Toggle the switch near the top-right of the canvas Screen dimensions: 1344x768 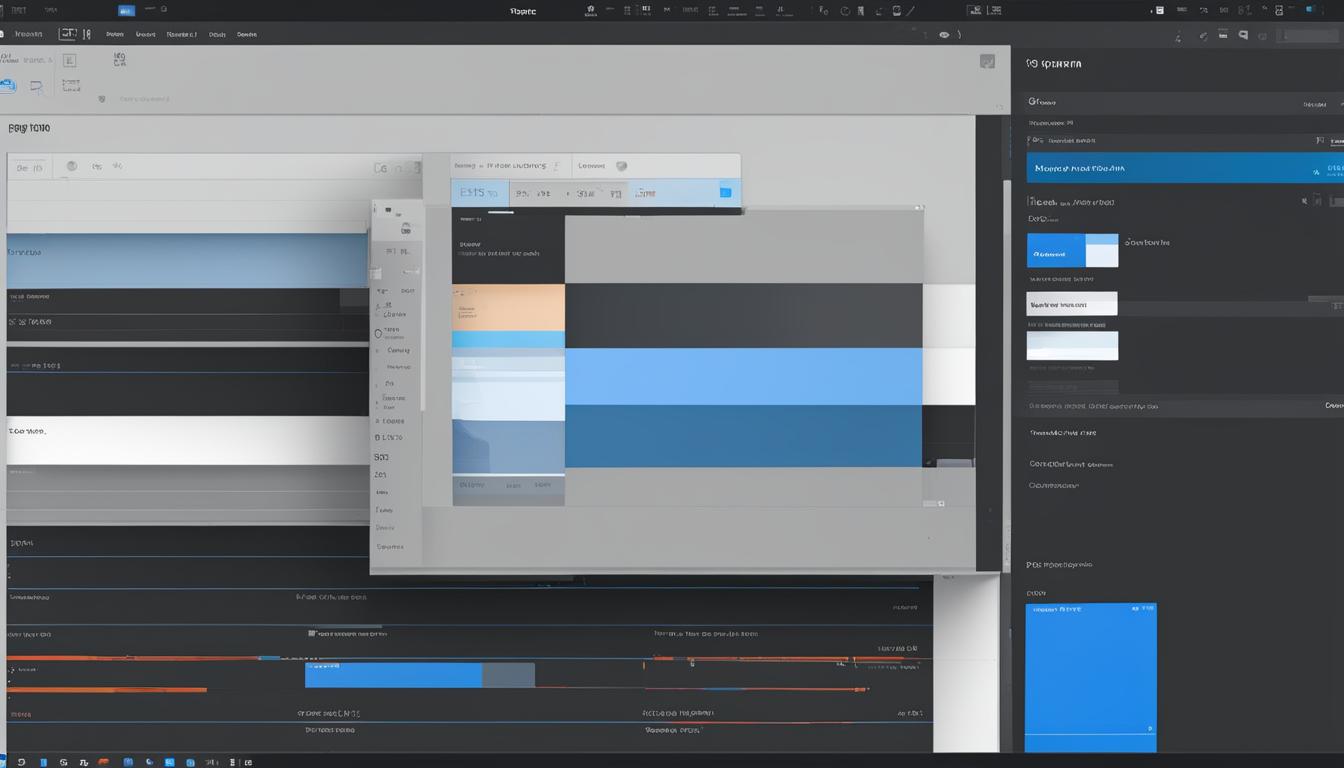621,166
